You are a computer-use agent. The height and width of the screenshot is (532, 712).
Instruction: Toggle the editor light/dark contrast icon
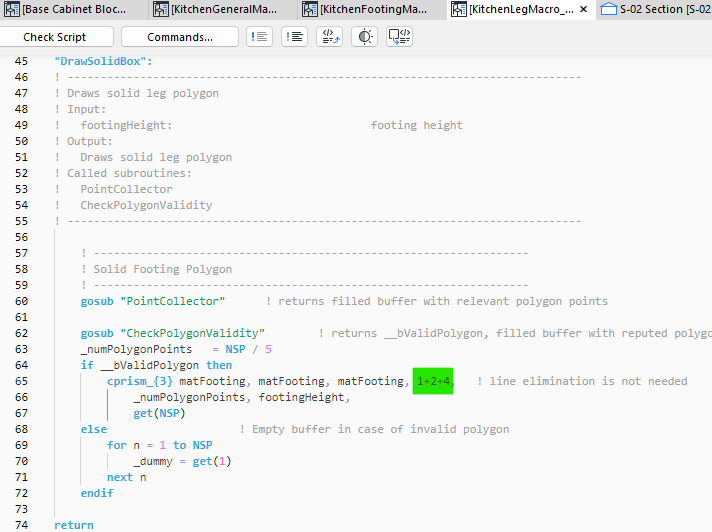(x=365, y=37)
